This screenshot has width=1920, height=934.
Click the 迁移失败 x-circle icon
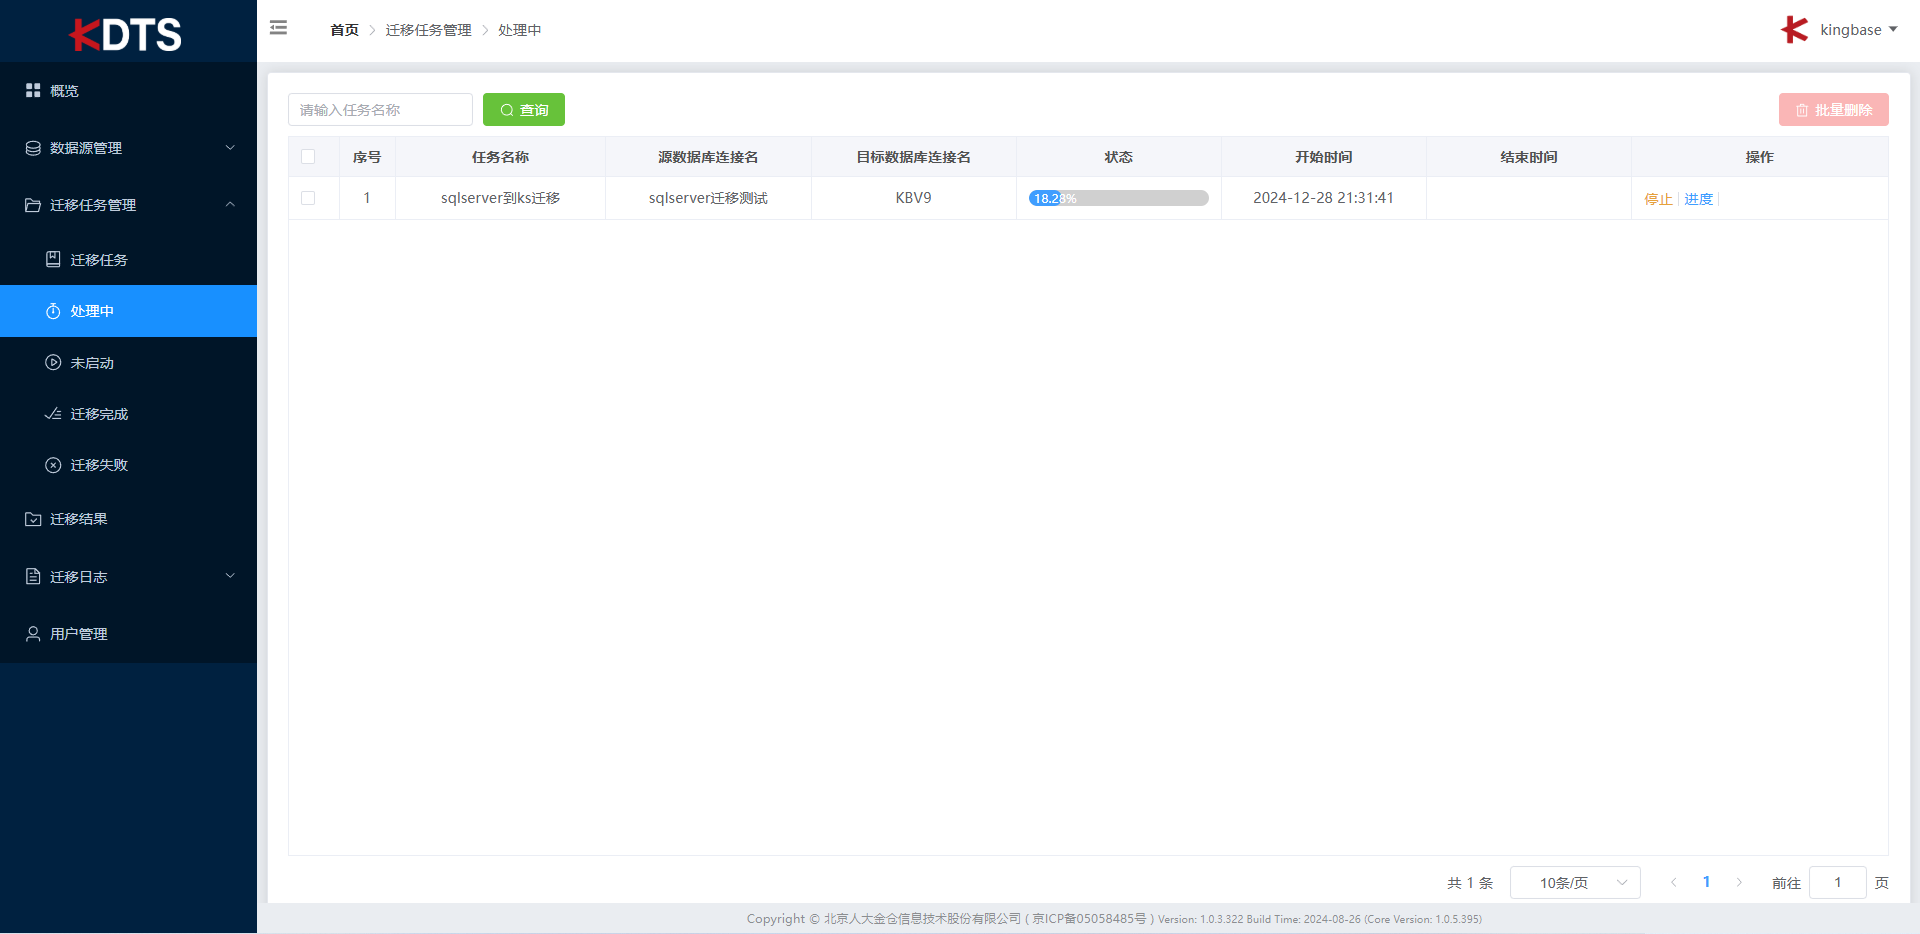[x=53, y=465]
